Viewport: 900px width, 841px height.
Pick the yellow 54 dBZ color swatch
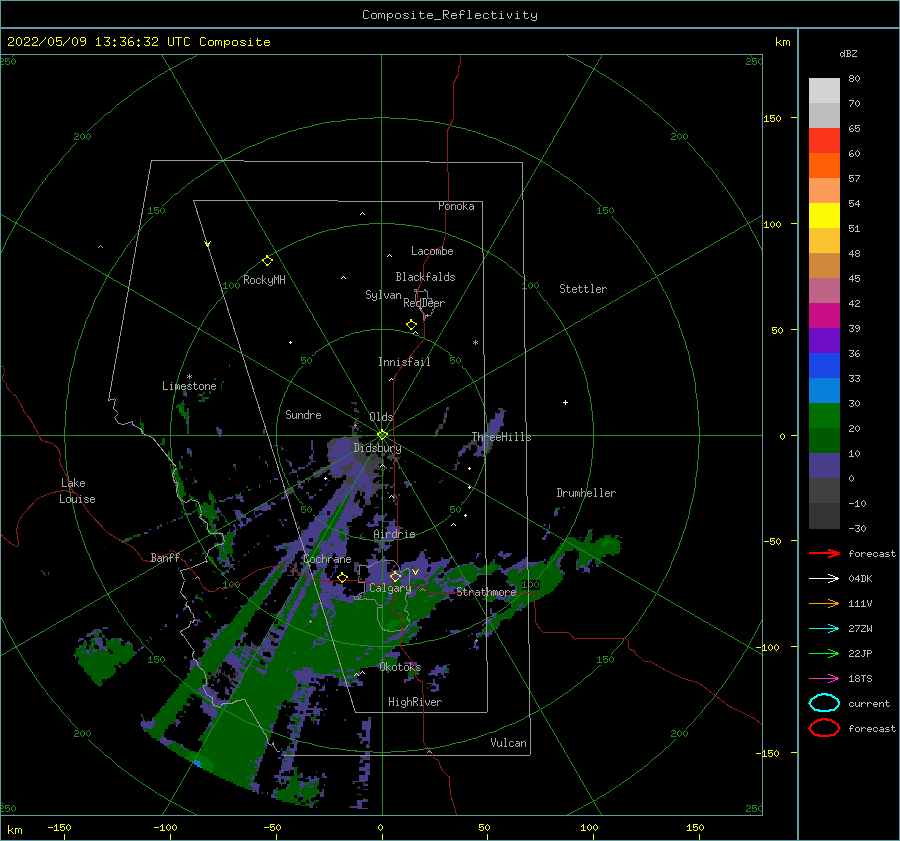tap(824, 216)
